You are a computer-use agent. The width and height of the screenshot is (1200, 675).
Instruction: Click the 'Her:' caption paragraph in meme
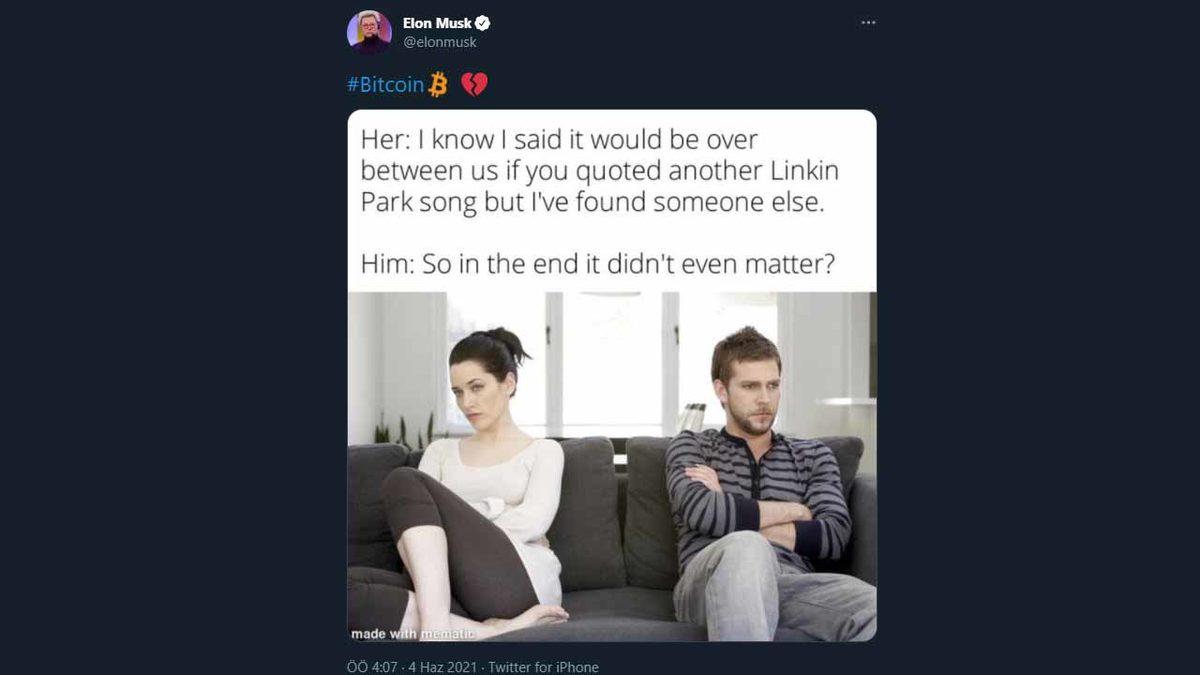coord(600,171)
